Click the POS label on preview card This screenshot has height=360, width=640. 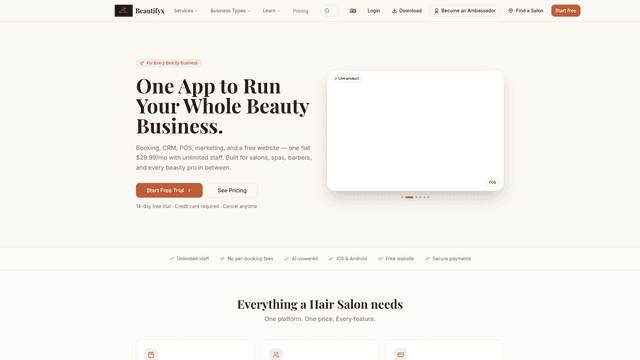point(492,182)
